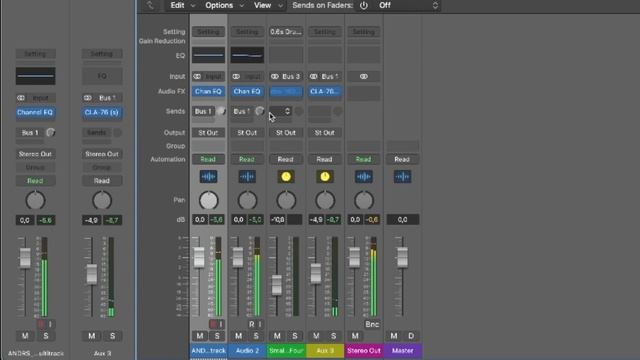Click the stereo format icon on AND...track input
640x360 pixels.
click(x=197, y=76)
